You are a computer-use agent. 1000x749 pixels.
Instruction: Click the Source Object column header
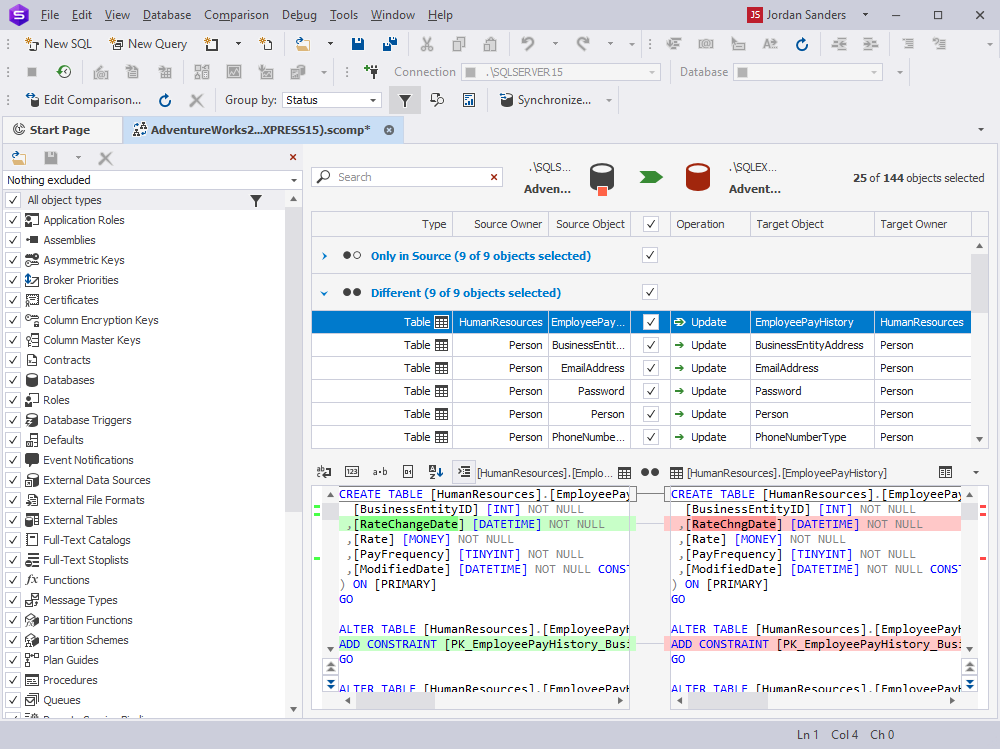point(590,224)
